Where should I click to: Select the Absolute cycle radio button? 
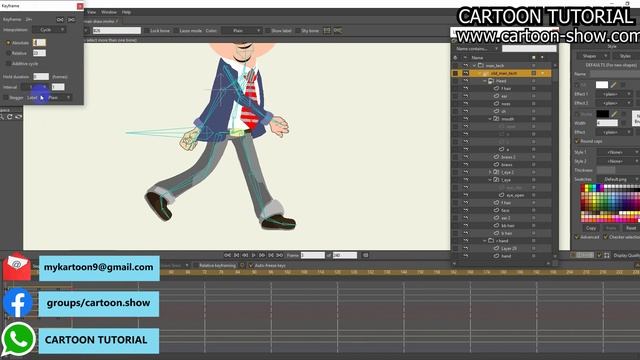point(8,42)
